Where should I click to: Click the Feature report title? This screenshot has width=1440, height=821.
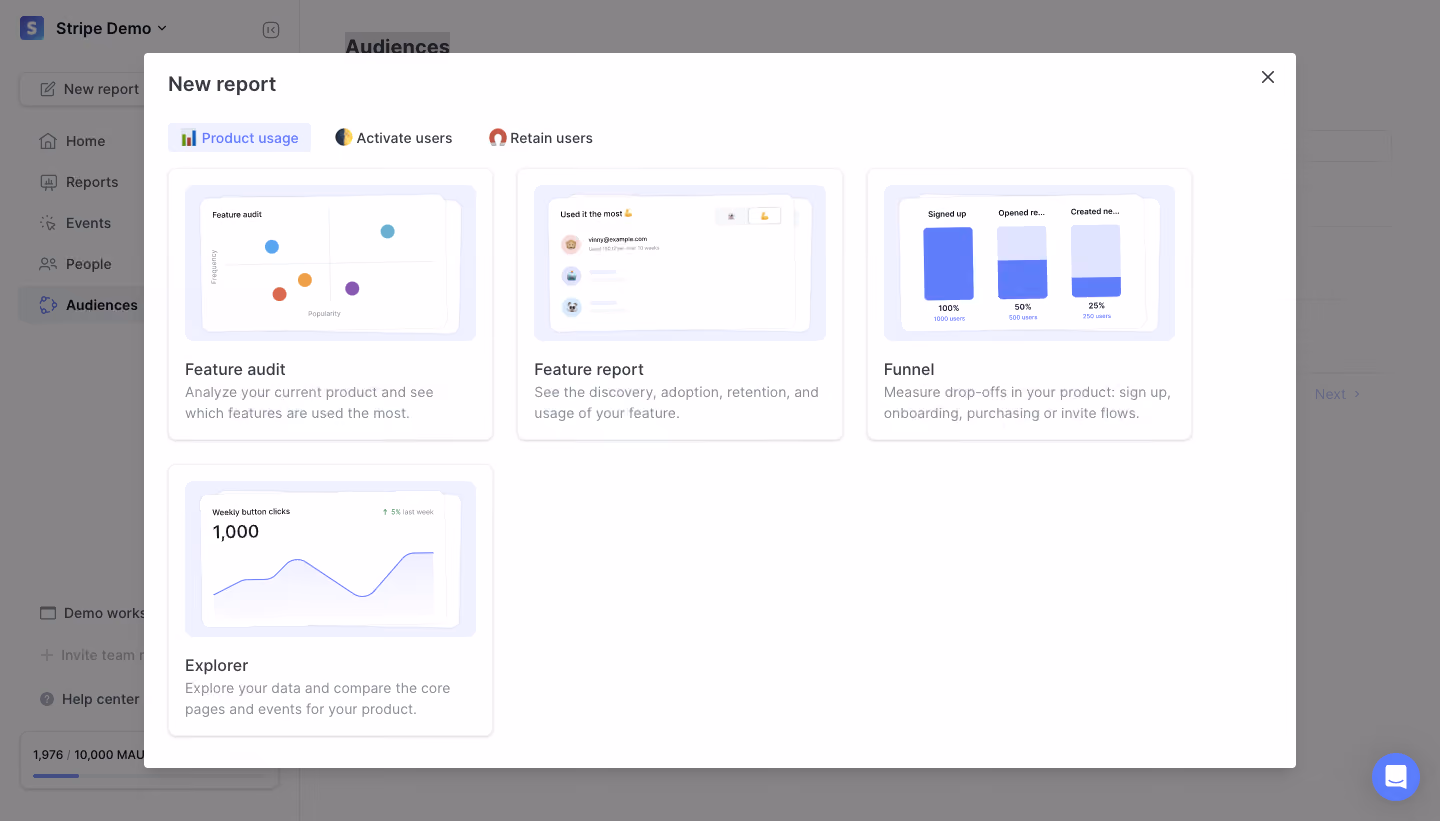pyautogui.click(x=589, y=370)
